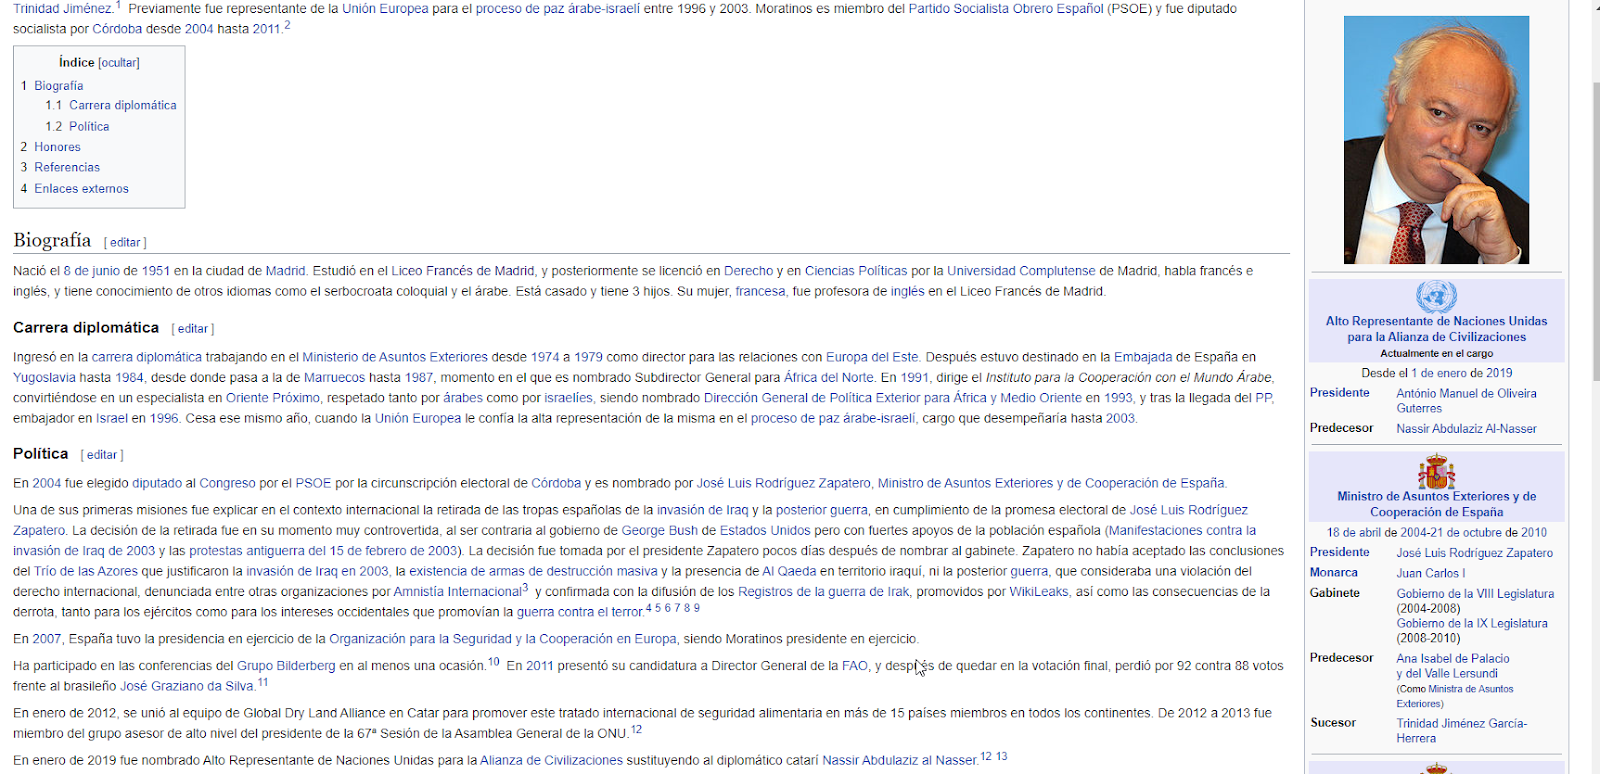This screenshot has height=774, width=1600.
Task: Open 'proceso de paz árabe-israelí' top link
Action: (x=557, y=9)
